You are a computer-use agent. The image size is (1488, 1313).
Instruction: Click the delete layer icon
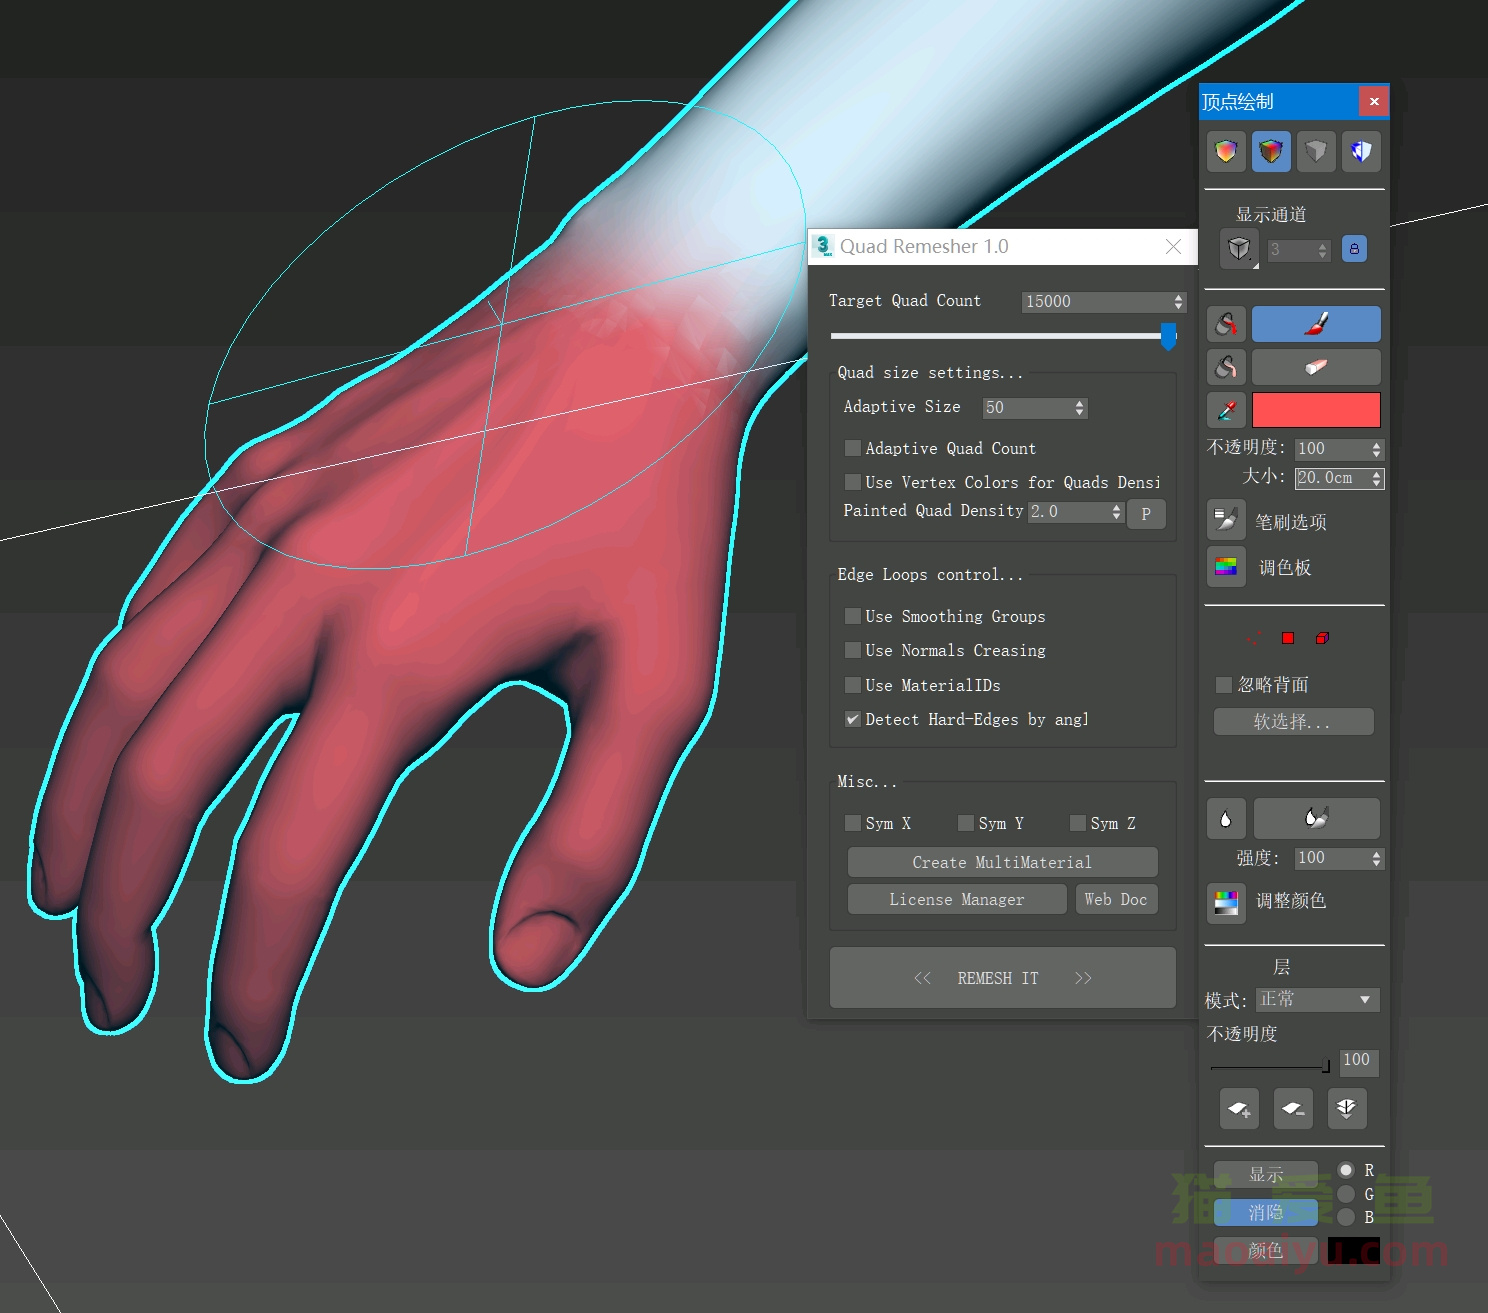(x=1293, y=1108)
